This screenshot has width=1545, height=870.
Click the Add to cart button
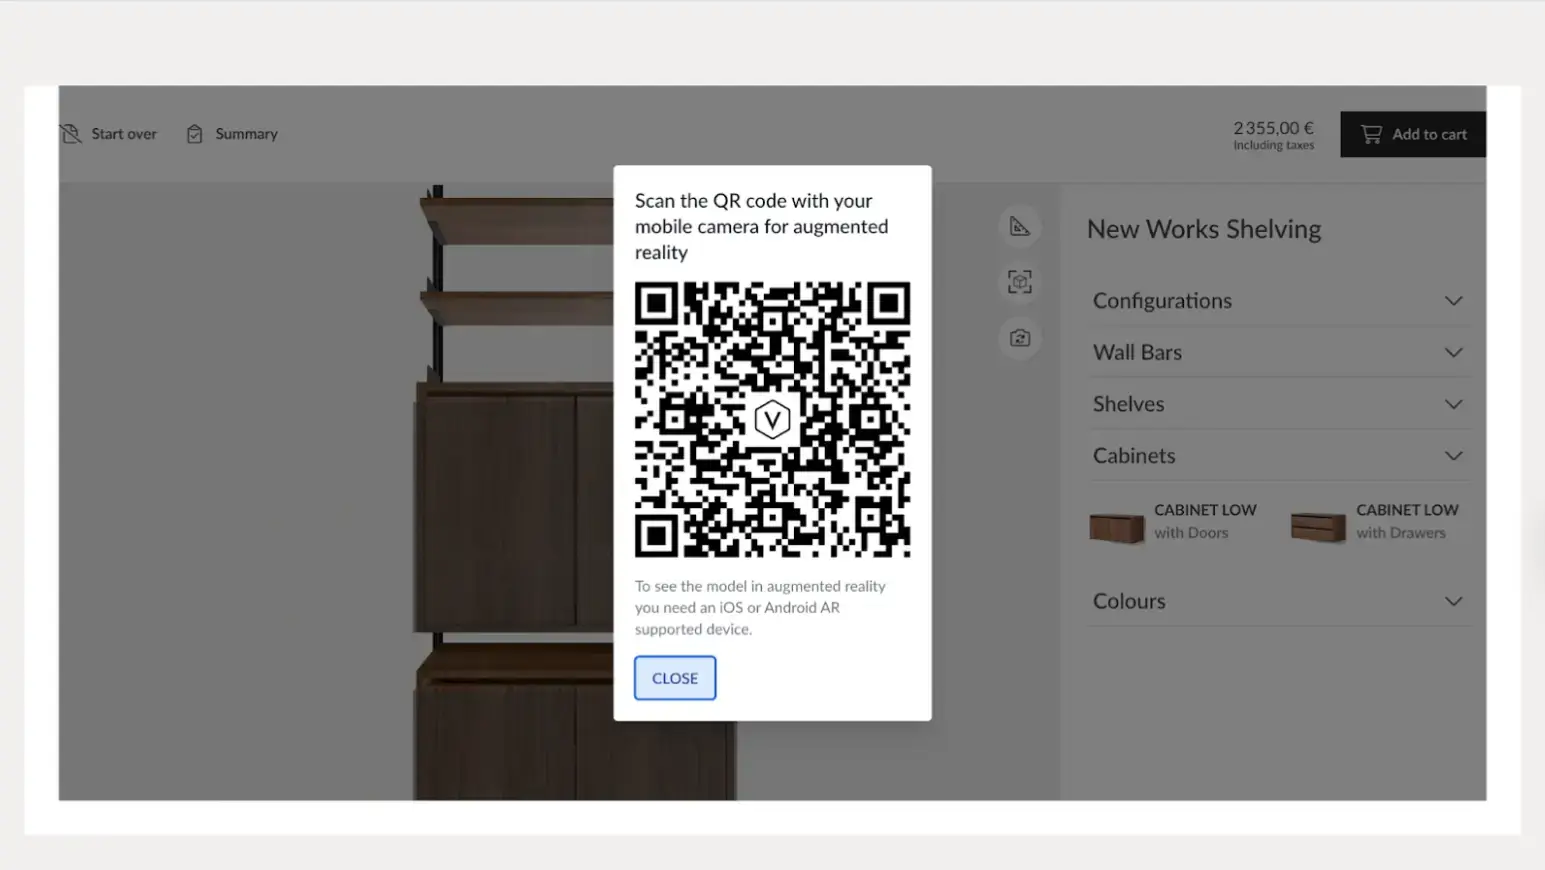pos(1413,134)
